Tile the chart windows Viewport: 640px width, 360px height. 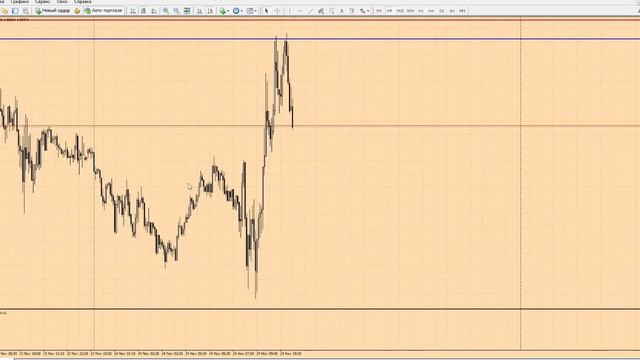click(x=187, y=11)
